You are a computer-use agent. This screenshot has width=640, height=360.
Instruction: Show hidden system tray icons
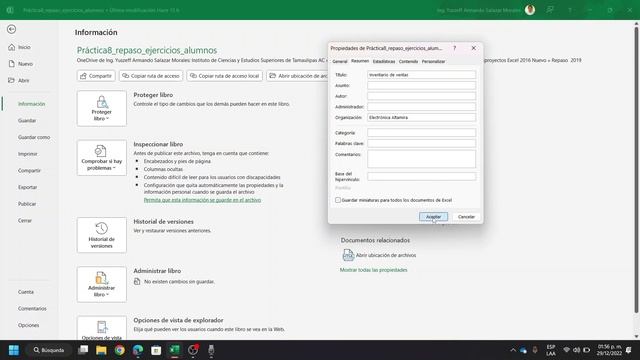513,350
